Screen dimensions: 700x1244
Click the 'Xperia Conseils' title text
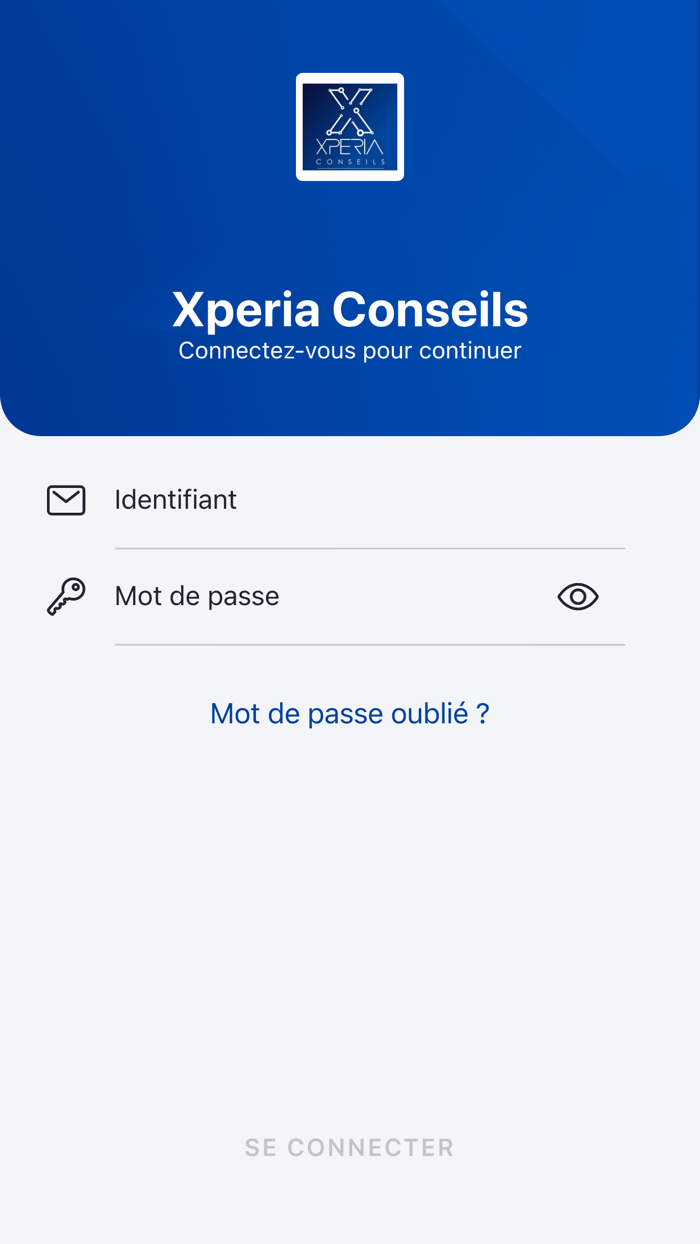pyautogui.click(x=349, y=310)
